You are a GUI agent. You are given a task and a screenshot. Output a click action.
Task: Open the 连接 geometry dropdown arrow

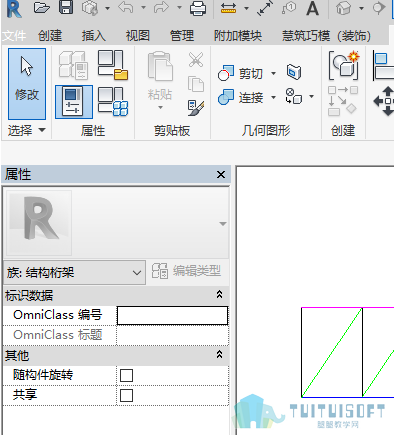(x=273, y=97)
